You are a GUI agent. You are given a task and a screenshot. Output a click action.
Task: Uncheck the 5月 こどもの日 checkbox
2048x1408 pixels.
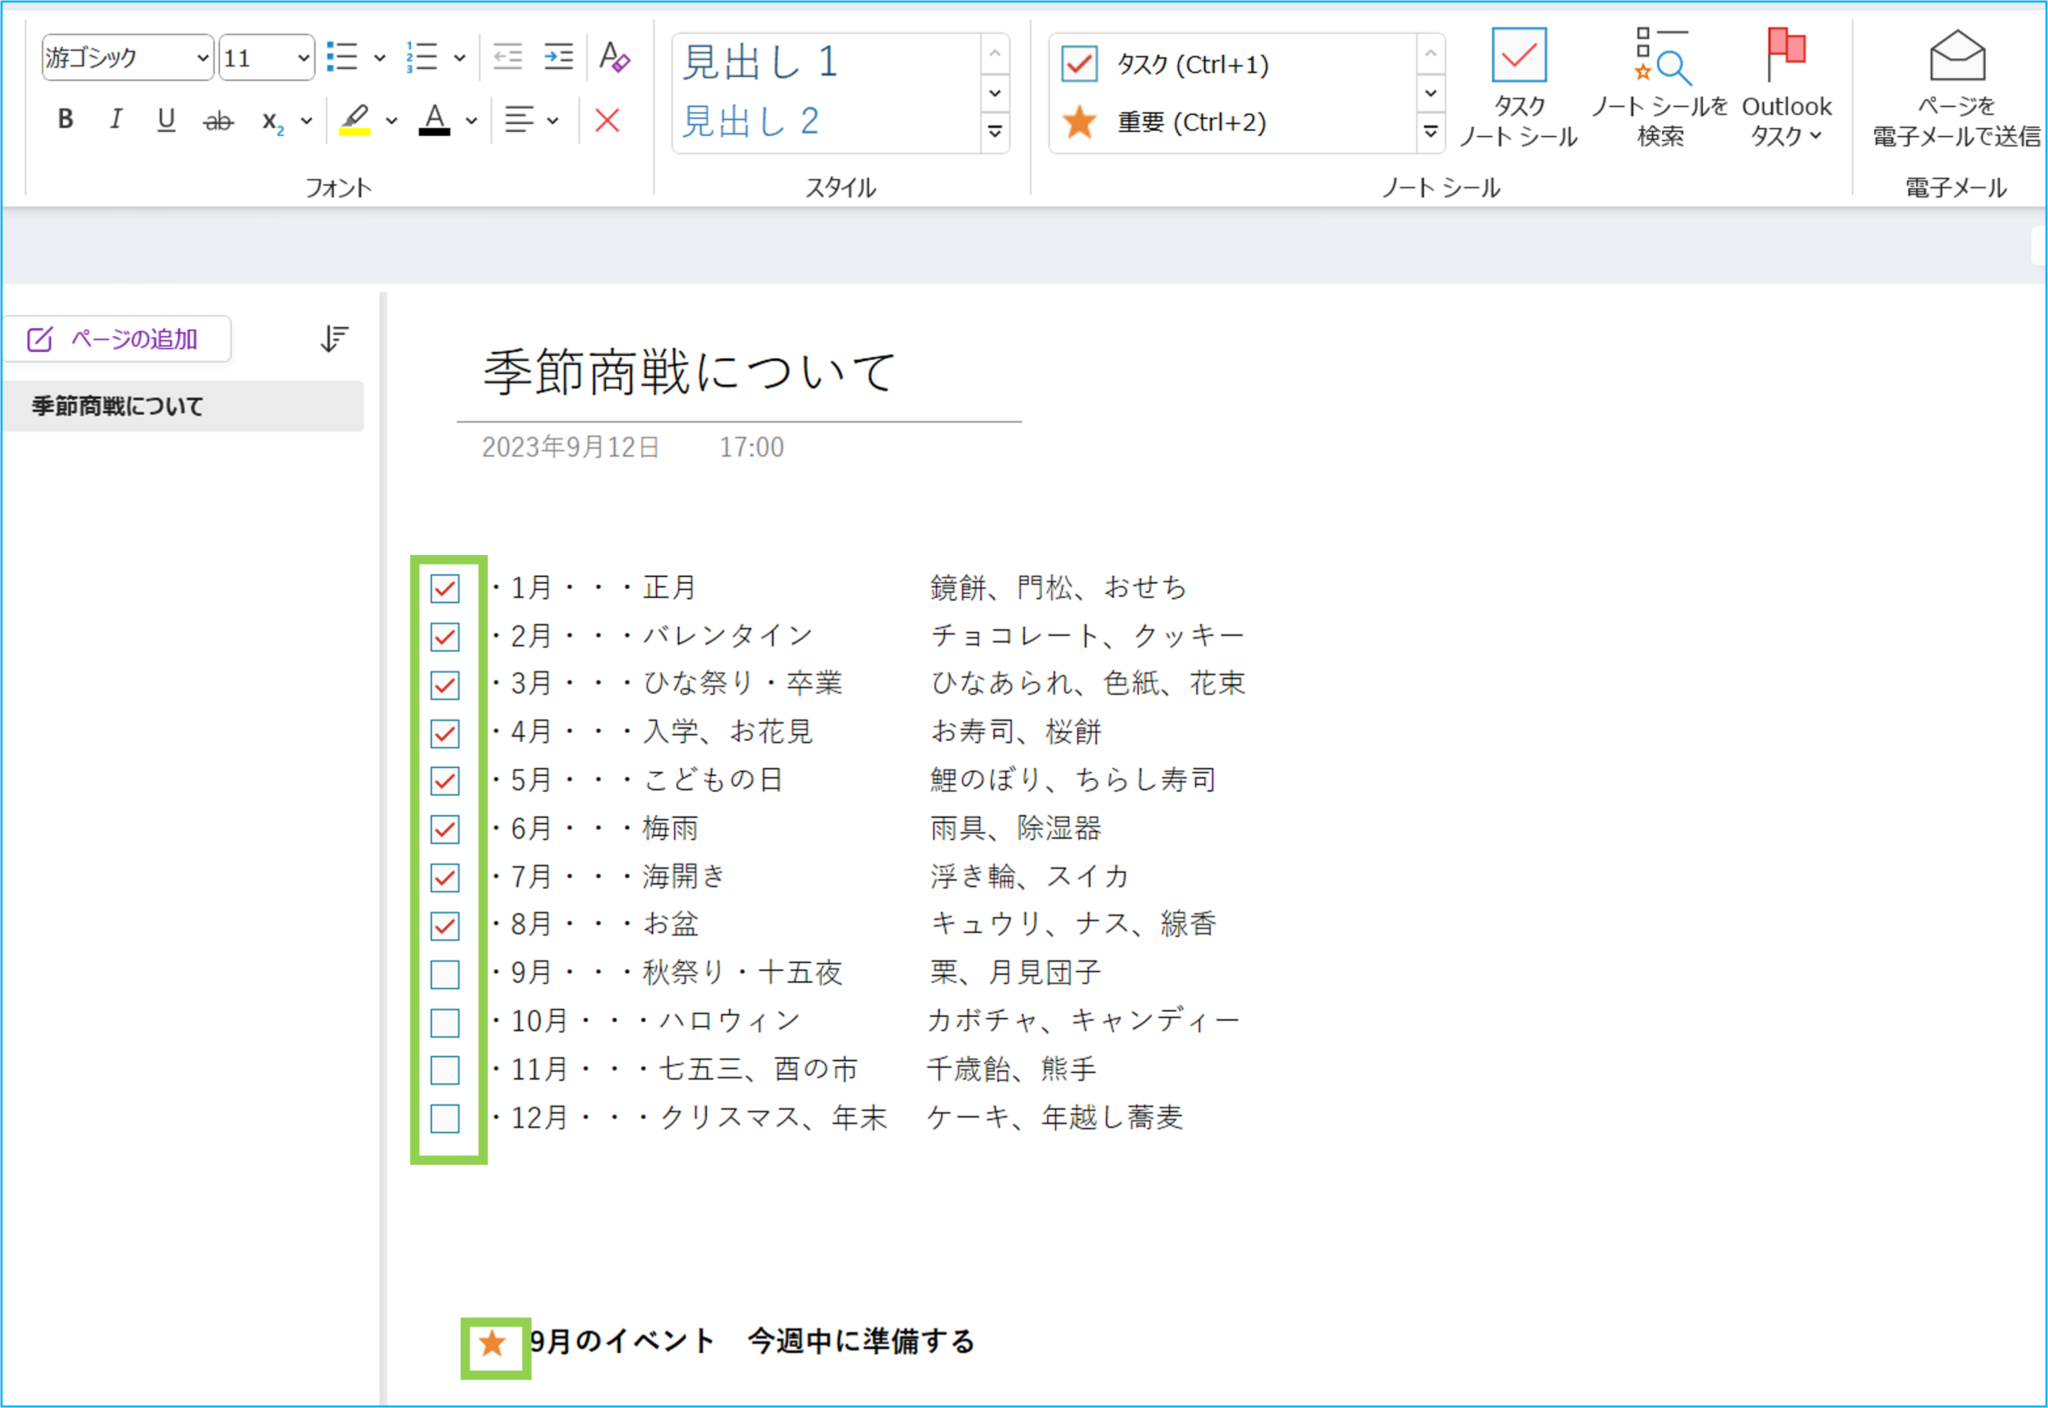[445, 781]
